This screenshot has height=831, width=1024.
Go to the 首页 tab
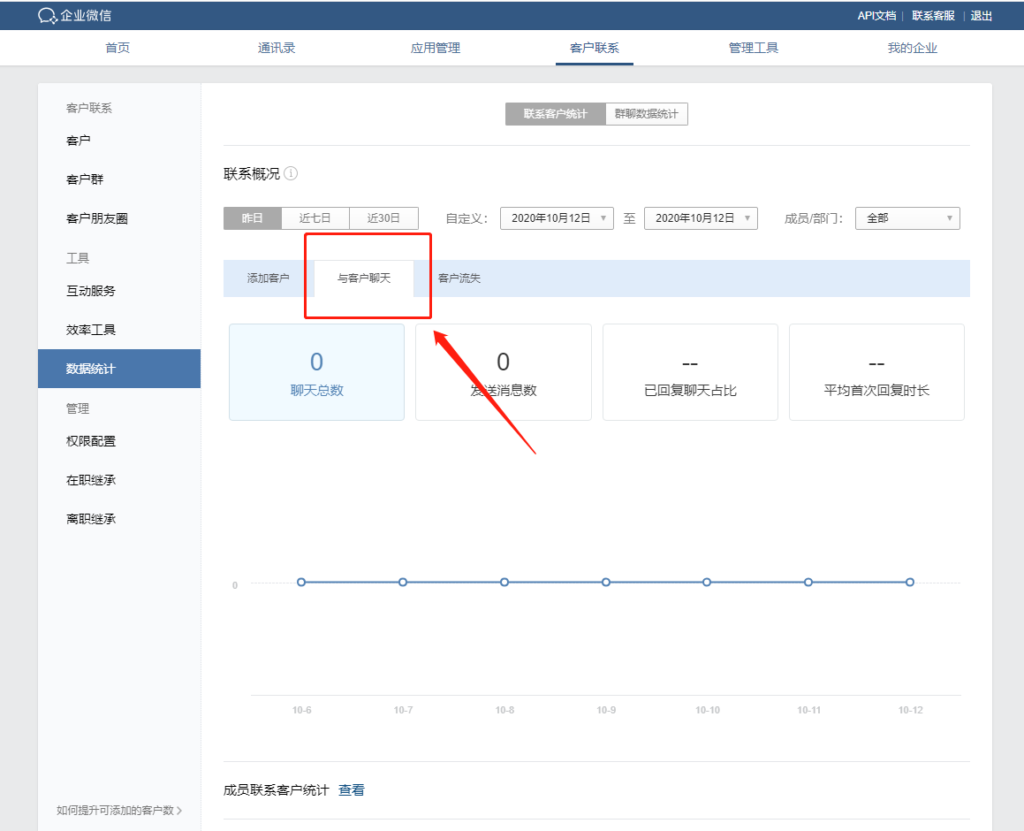click(118, 48)
